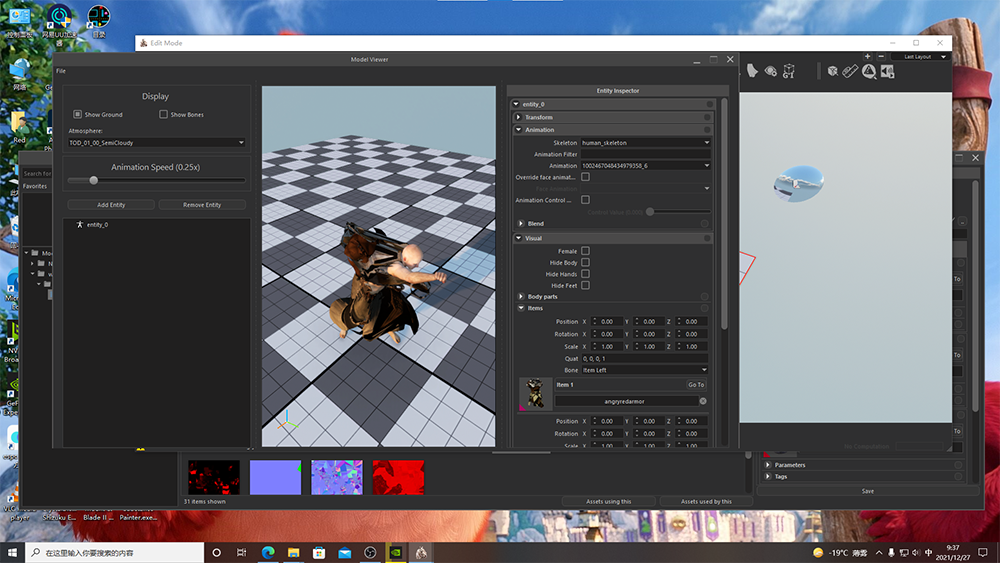Toggle Override face animation checkbox
Viewport: 1000px width, 563px height.
[585, 177]
